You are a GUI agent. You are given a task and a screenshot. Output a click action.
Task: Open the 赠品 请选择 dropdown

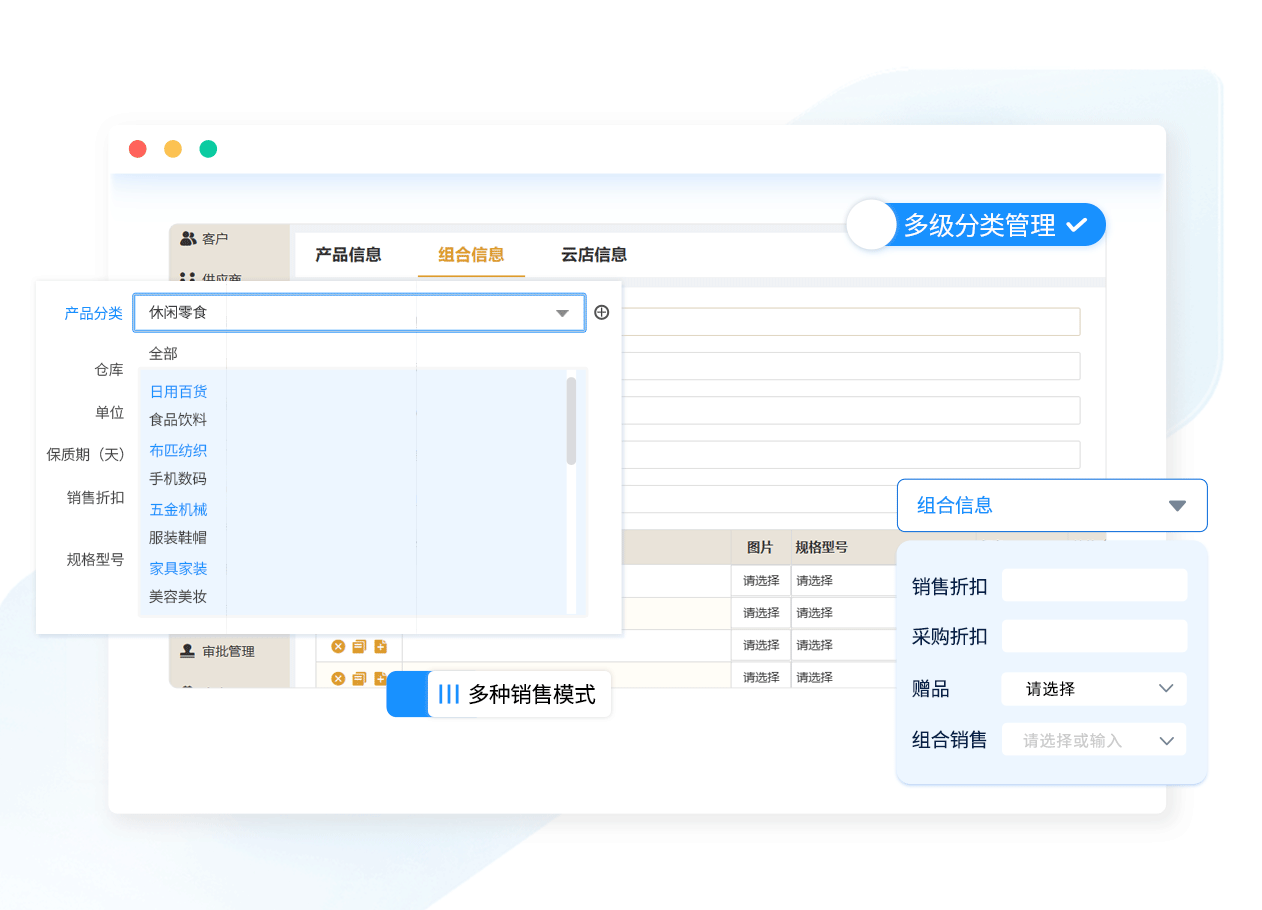(1093, 689)
